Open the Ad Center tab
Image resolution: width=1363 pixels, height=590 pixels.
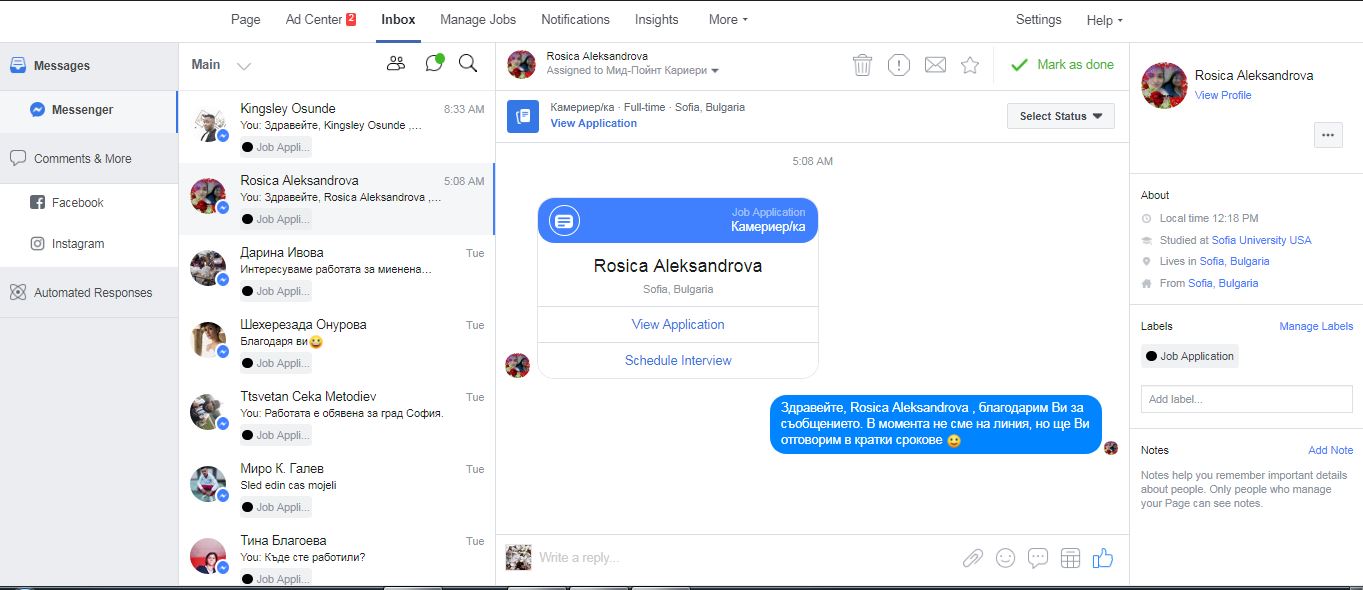(x=321, y=19)
